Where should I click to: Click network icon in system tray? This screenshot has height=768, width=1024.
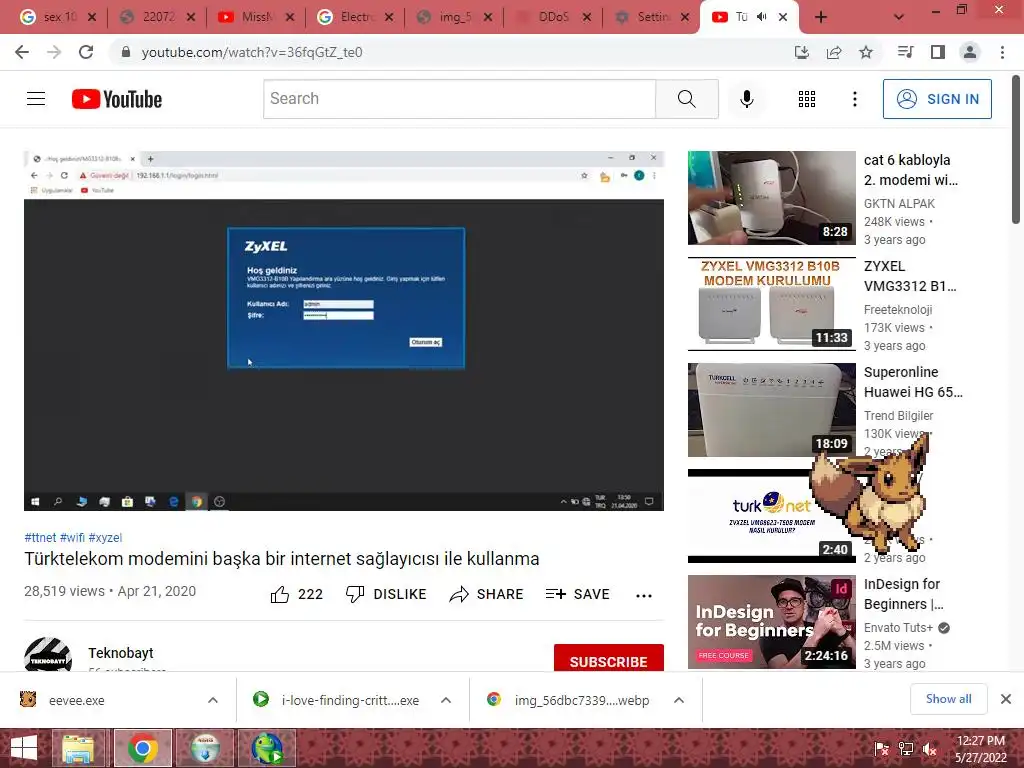tap(906, 750)
